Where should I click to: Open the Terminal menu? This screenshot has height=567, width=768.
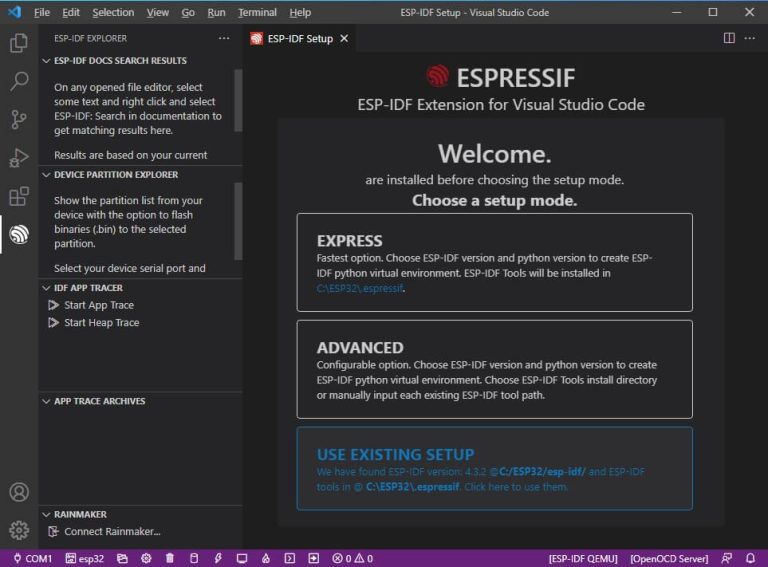(x=257, y=12)
